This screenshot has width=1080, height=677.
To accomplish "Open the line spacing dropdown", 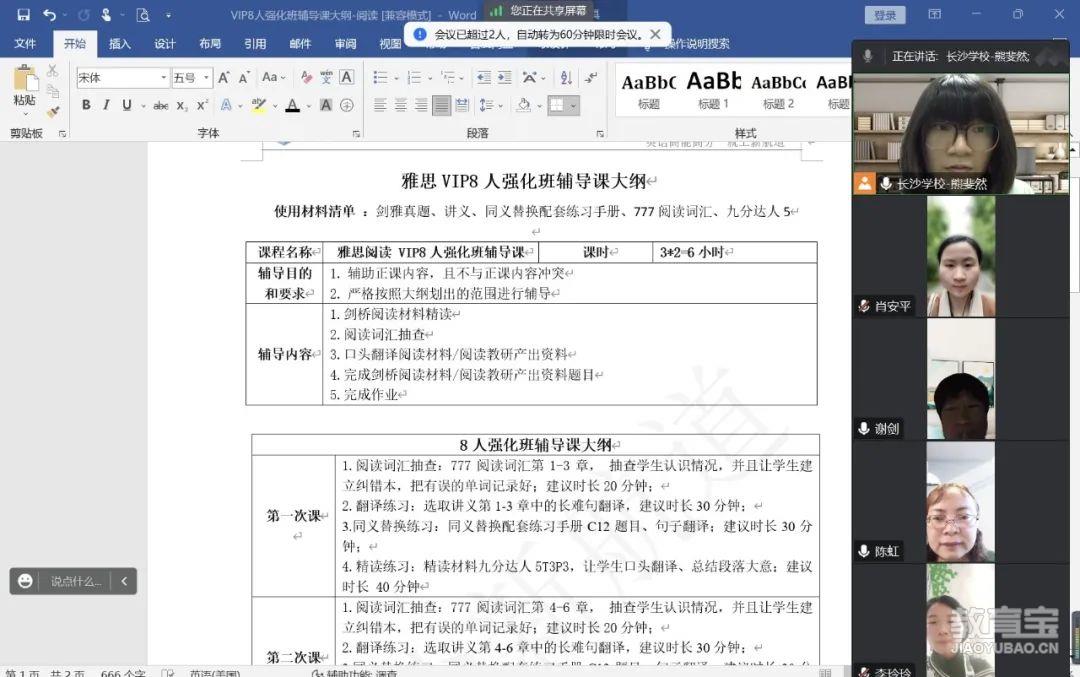I will click(x=490, y=105).
